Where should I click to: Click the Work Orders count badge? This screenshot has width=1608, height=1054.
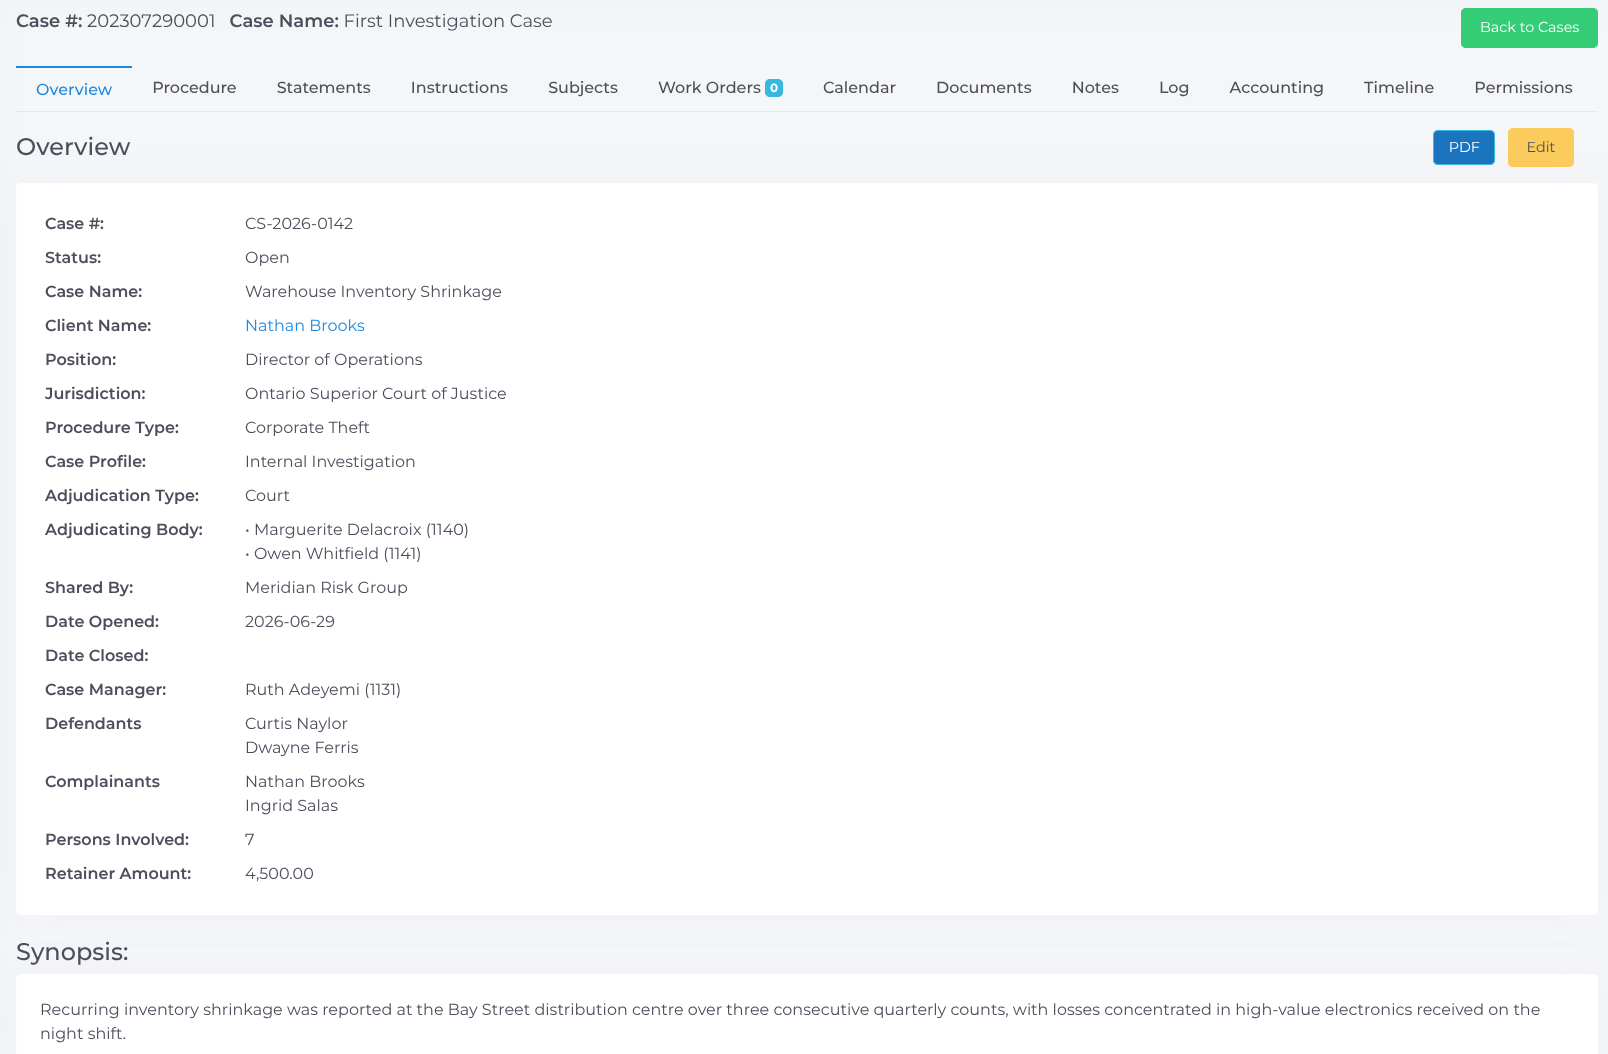pos(774,88)
